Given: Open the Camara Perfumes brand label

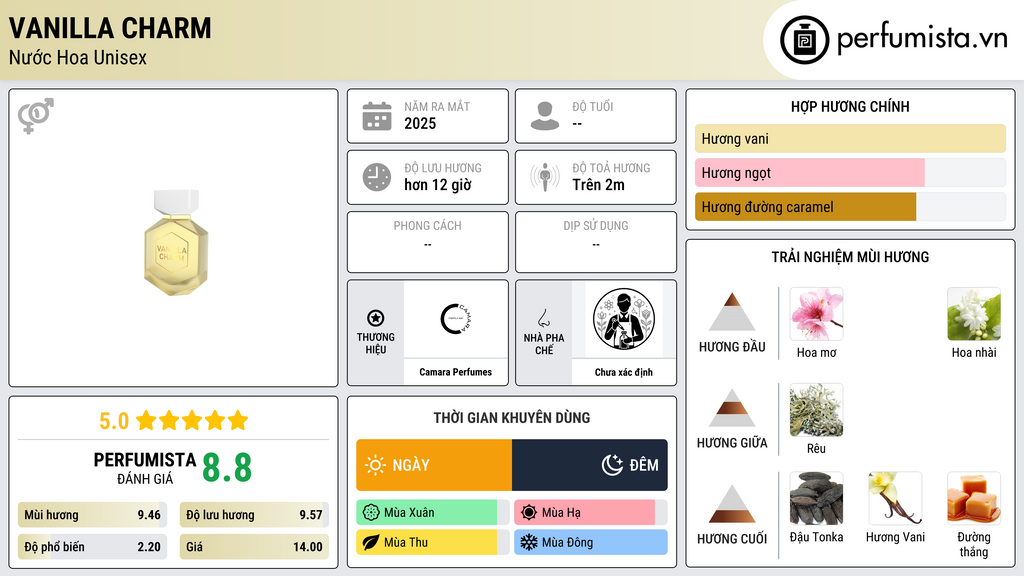Looking at the screenshot, I should tap(455, 372).
